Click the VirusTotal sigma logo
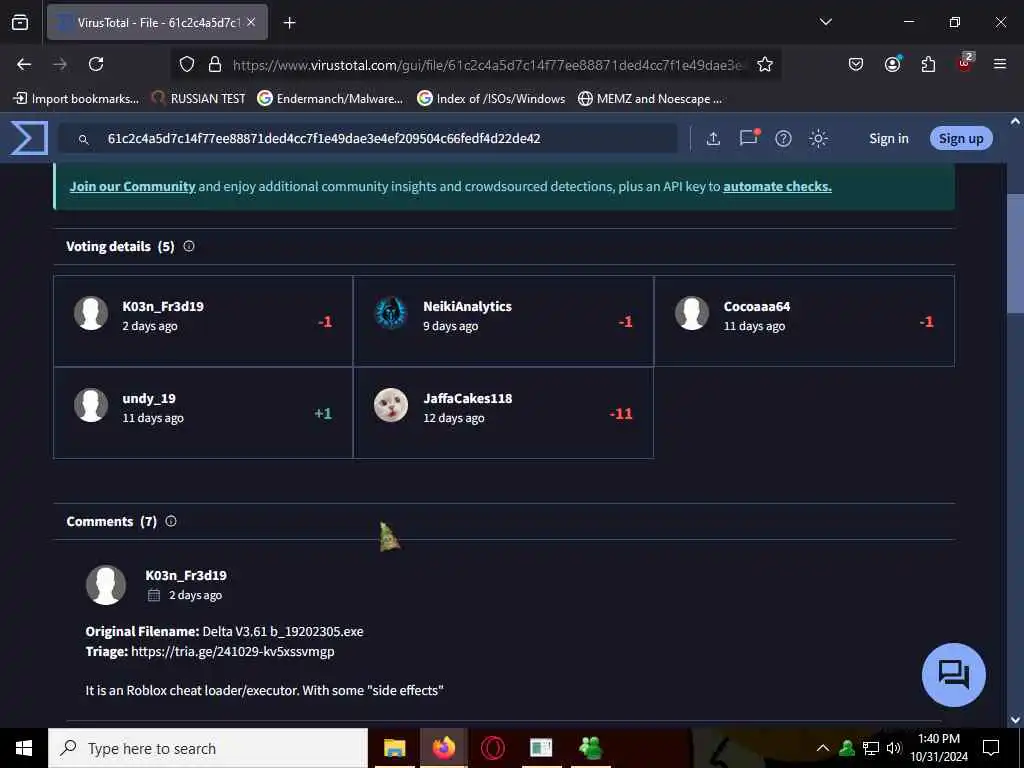The image size is (1024, 768). coord(29,138)
